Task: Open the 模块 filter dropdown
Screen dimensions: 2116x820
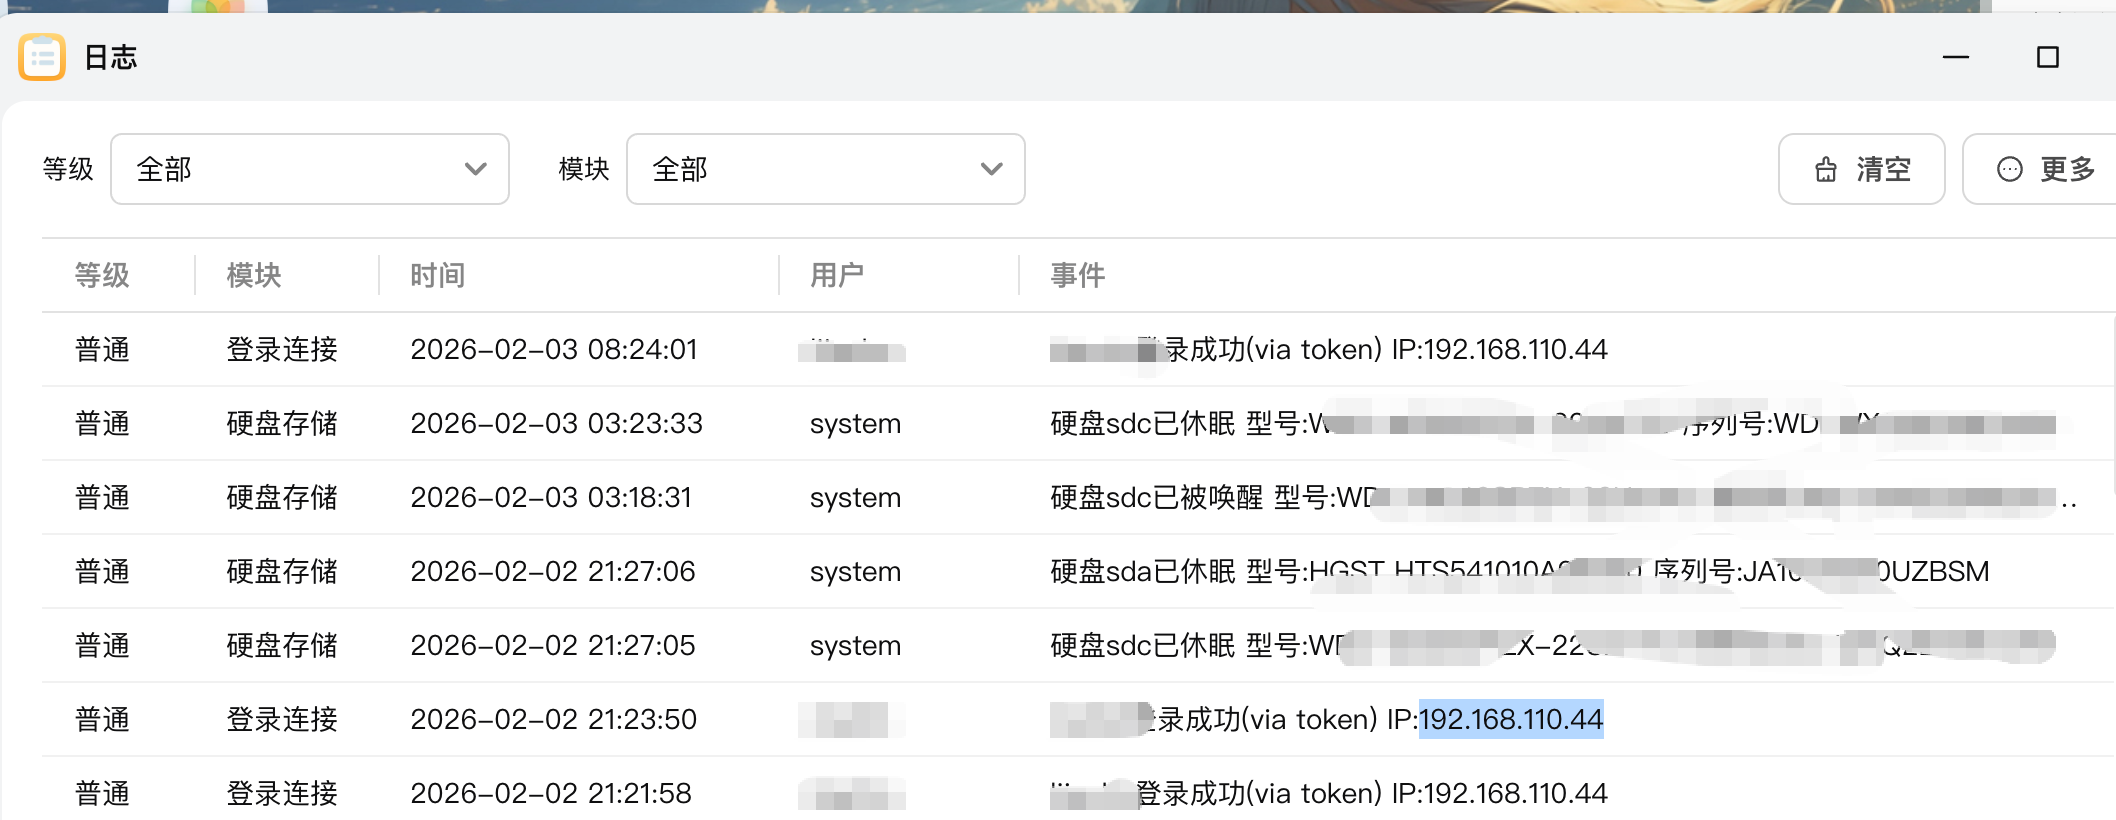Action: tap(826, 169)
